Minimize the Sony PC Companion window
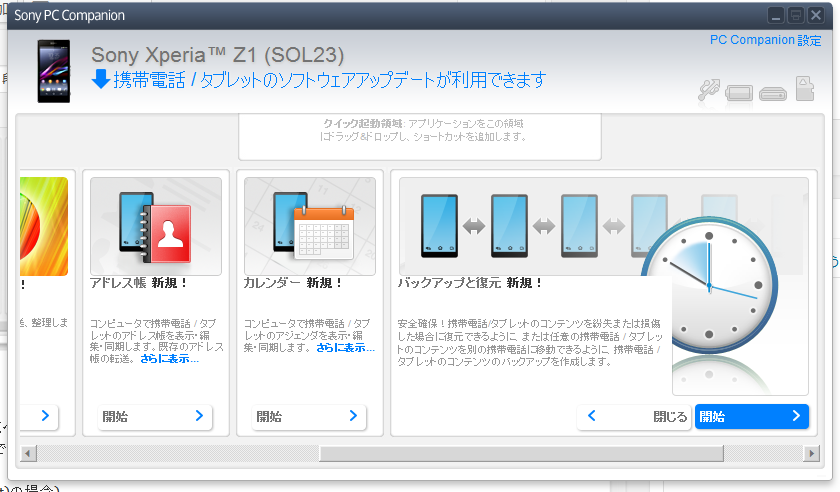Viewport: 840px width, 492px height. (x=775, y=15)
